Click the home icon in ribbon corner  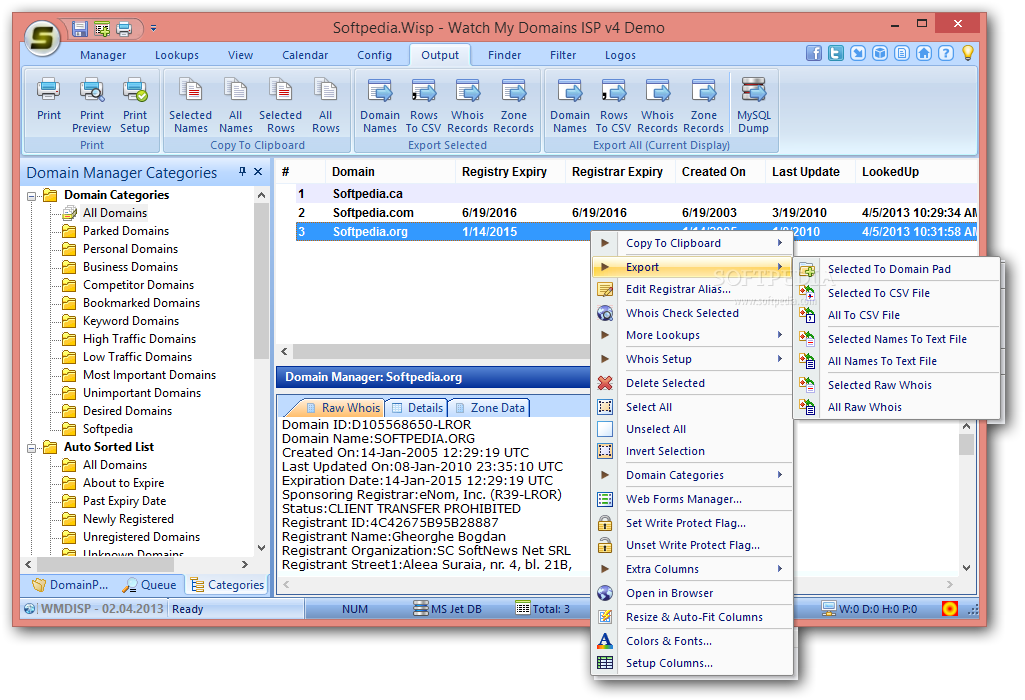click(x=924, y=53)
